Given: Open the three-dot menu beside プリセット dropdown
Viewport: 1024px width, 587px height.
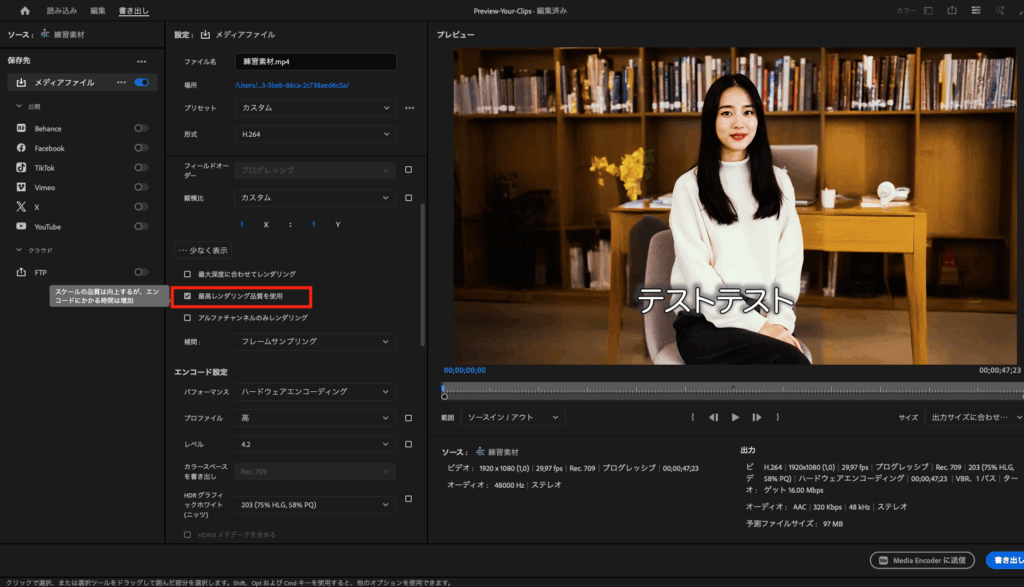Looking at the screenshot, I should [x=409, y=107].
